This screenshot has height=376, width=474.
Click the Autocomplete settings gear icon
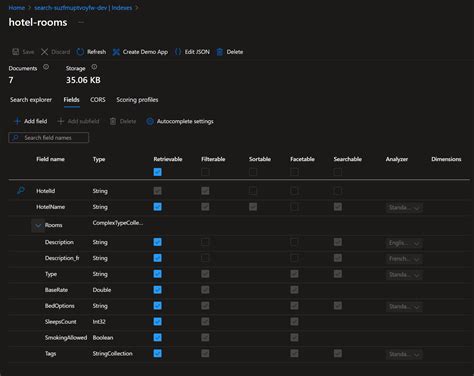(x=150, y=121)
